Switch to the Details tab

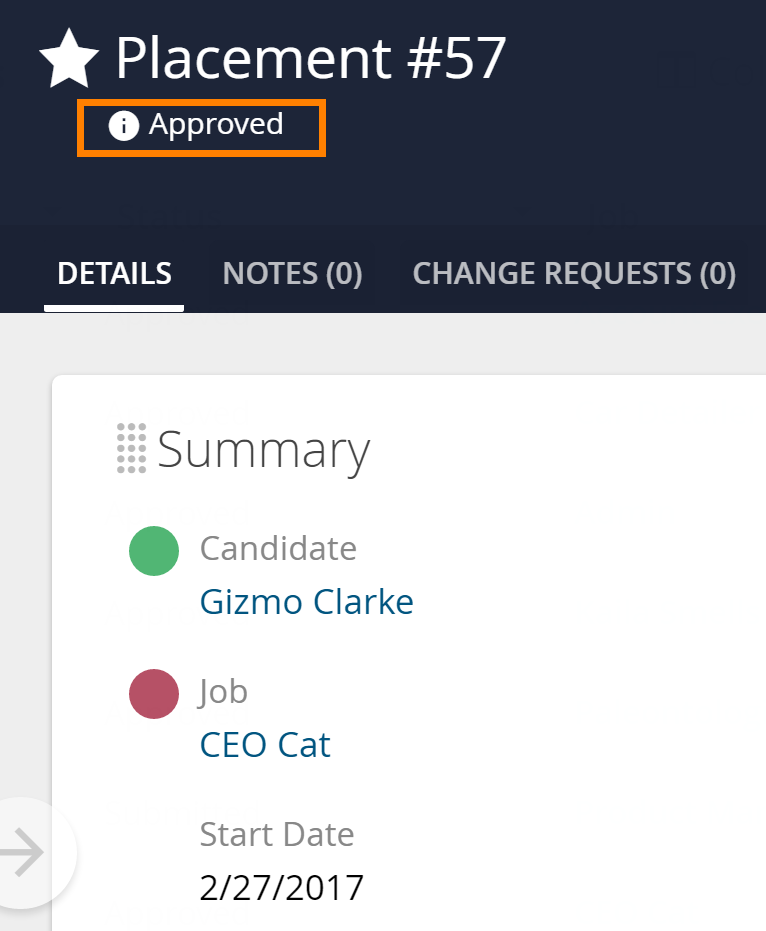(115, 274)
